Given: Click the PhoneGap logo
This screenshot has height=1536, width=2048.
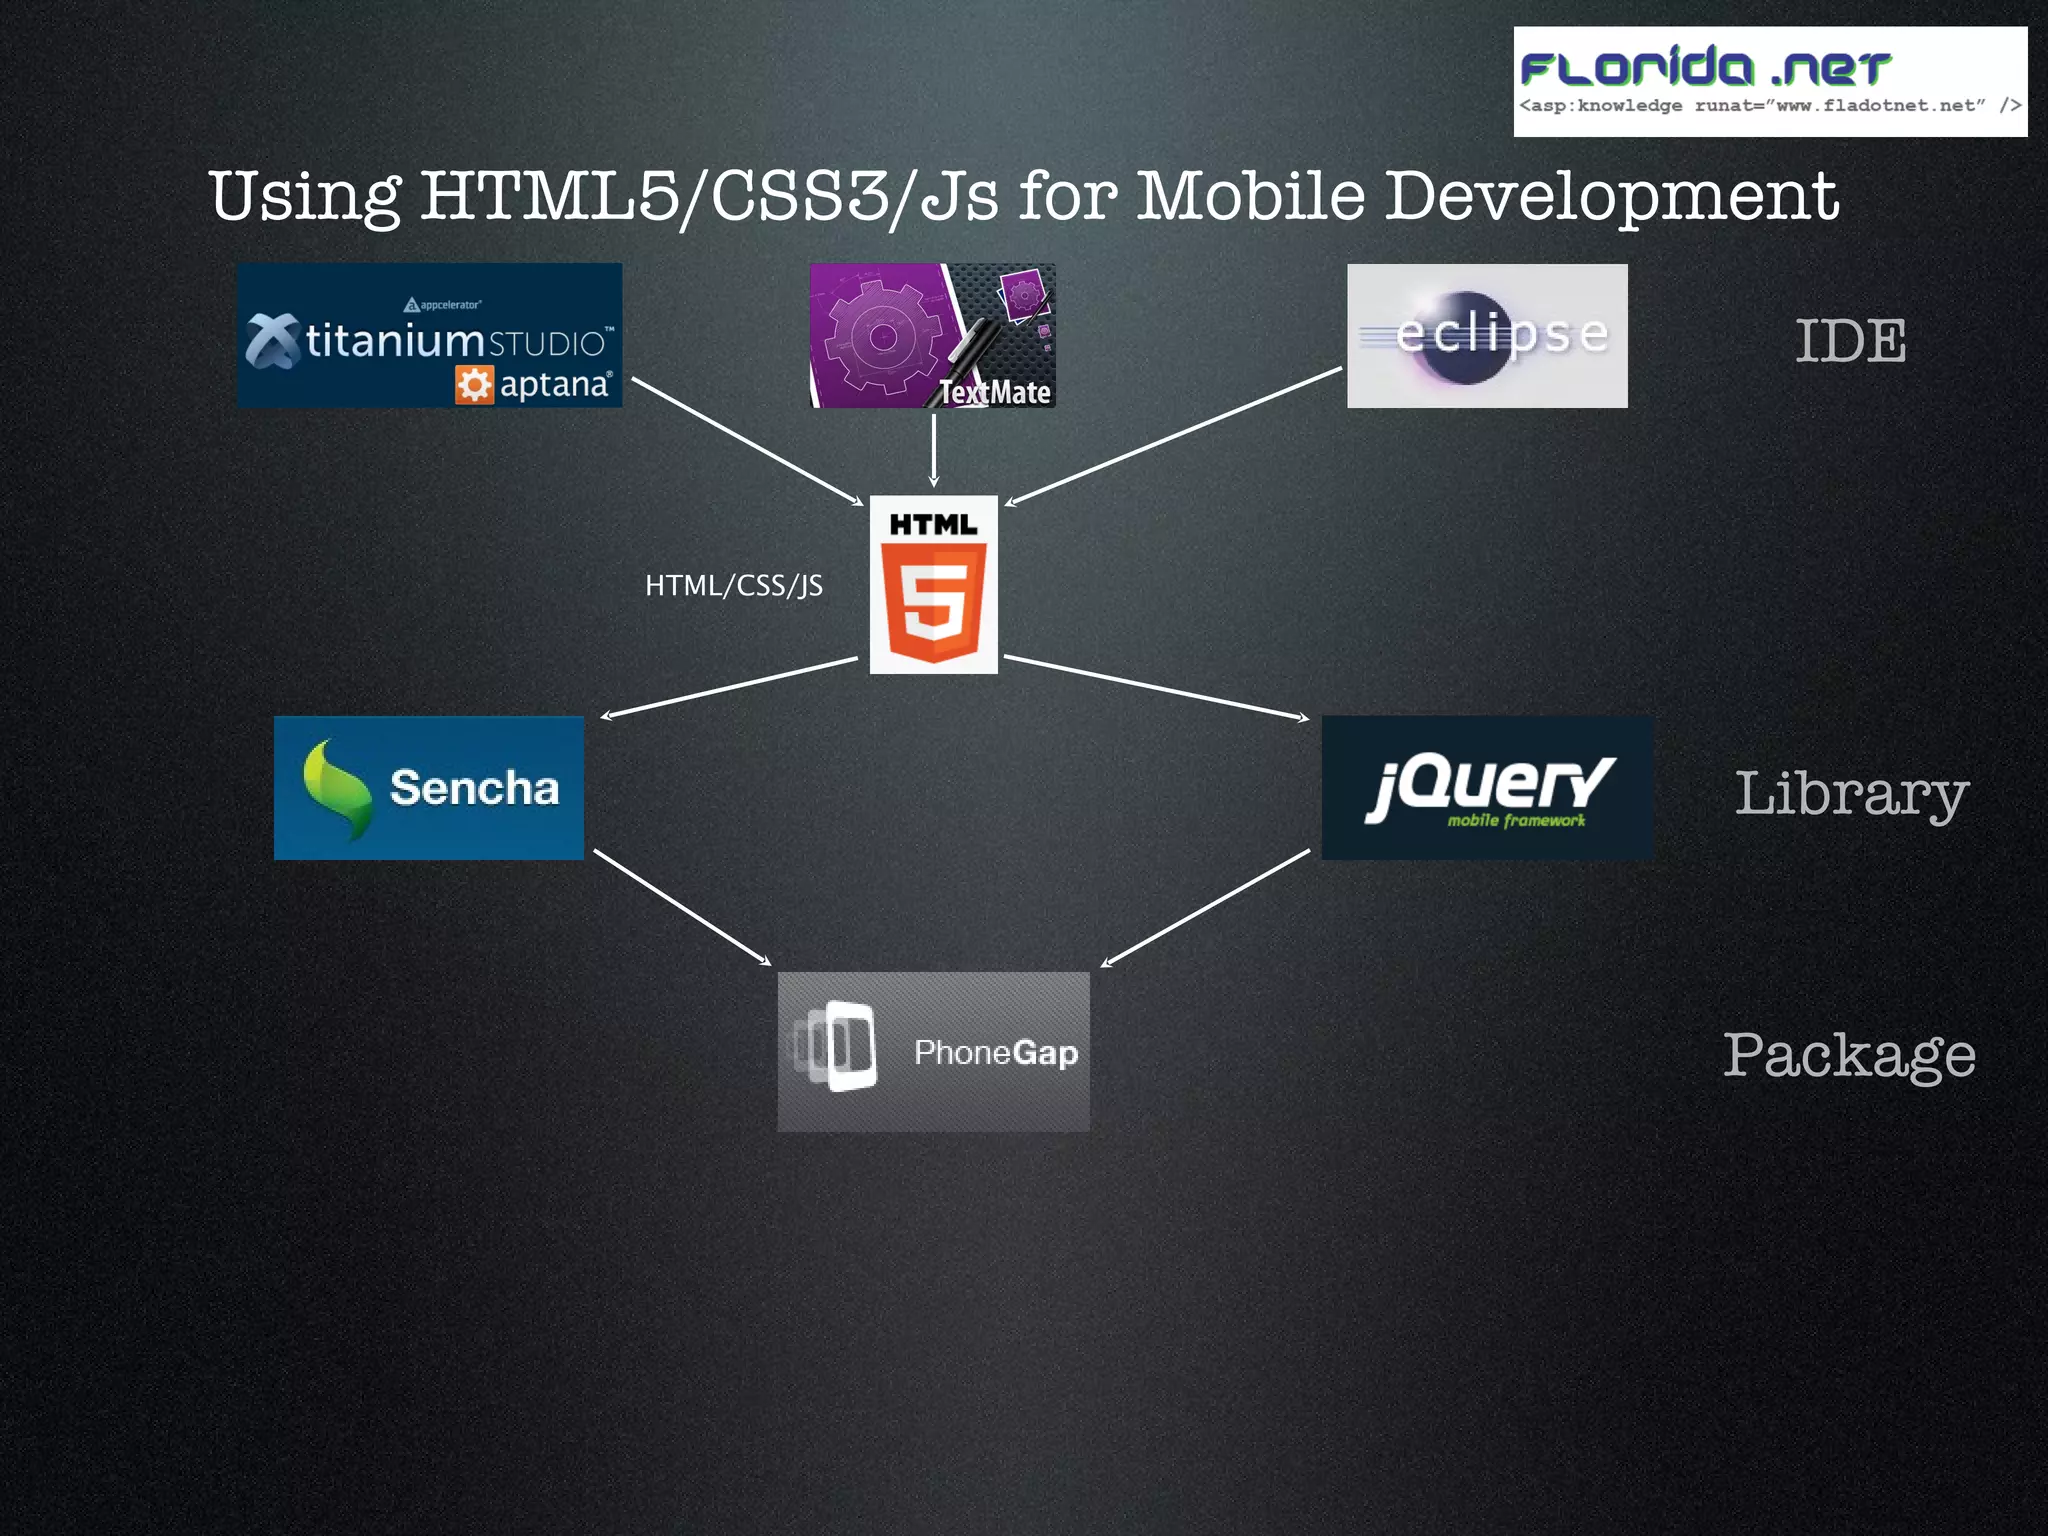Looking at the screenshot, I should (933, 1052).
